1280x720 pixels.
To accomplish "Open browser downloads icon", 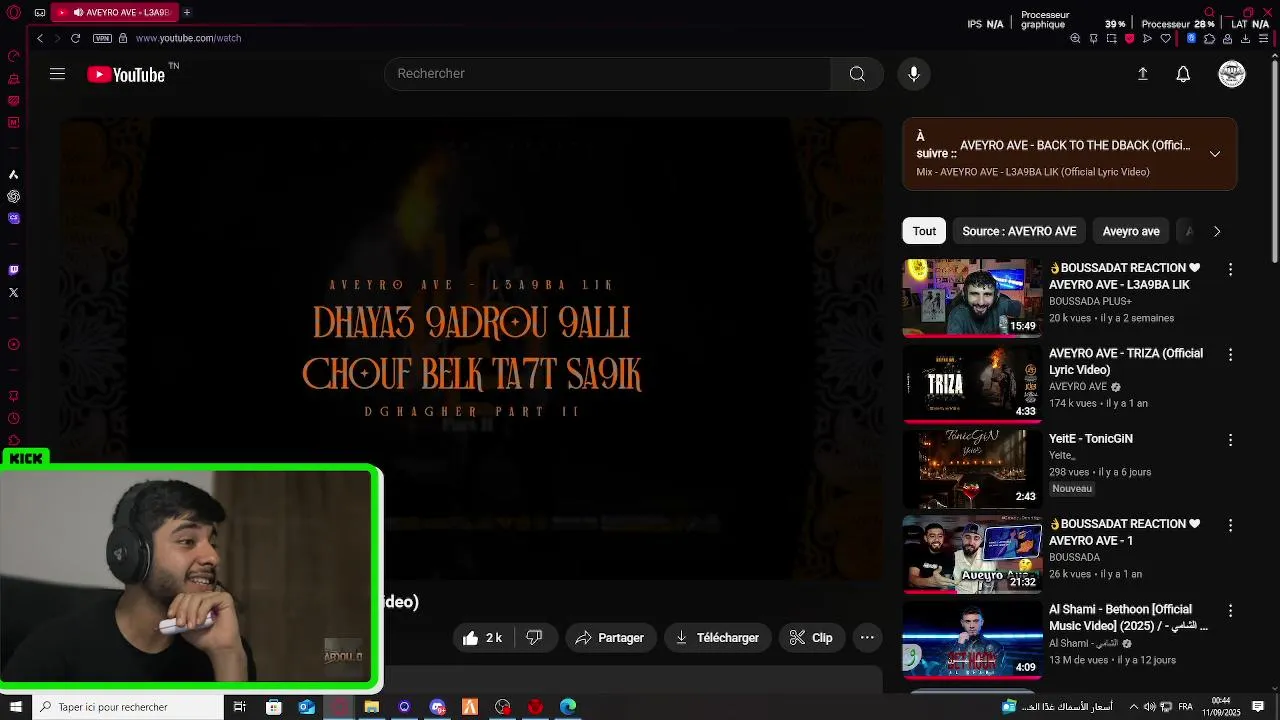I will click(1245, 38).
